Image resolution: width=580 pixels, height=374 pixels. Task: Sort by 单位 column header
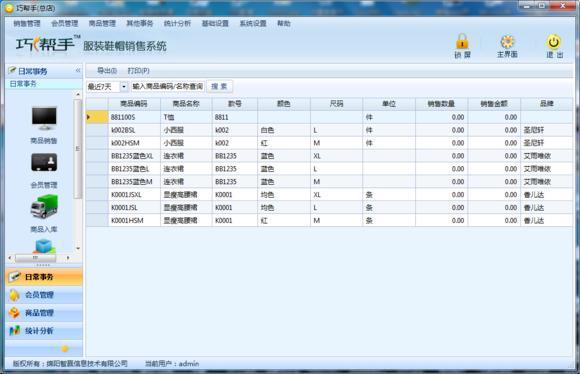tap(389, 104)
